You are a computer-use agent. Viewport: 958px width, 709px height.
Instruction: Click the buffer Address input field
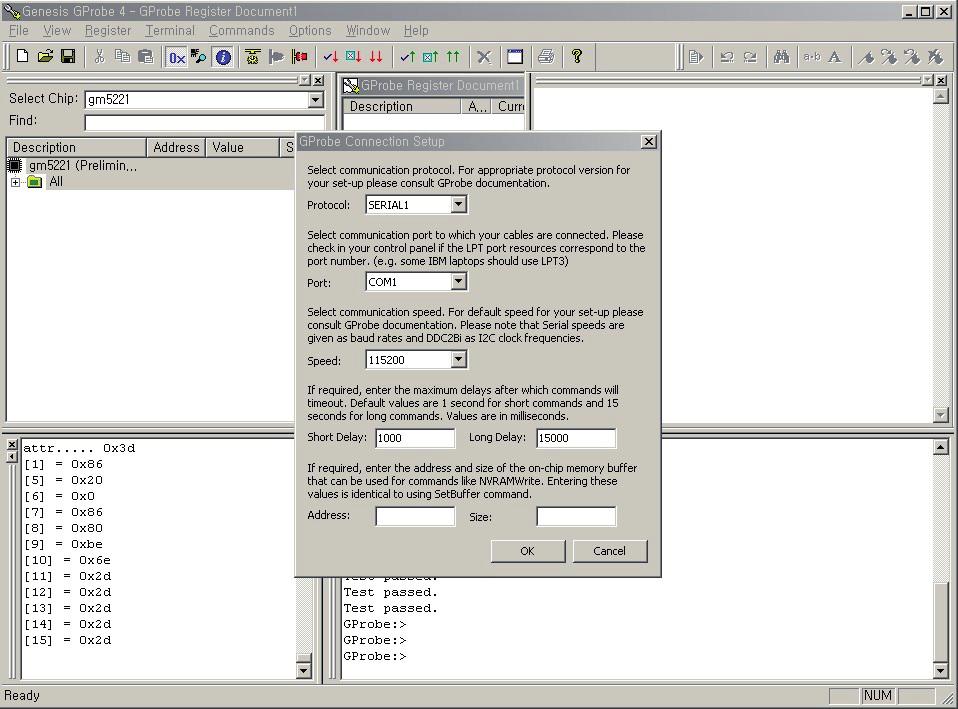pos(415,516)
